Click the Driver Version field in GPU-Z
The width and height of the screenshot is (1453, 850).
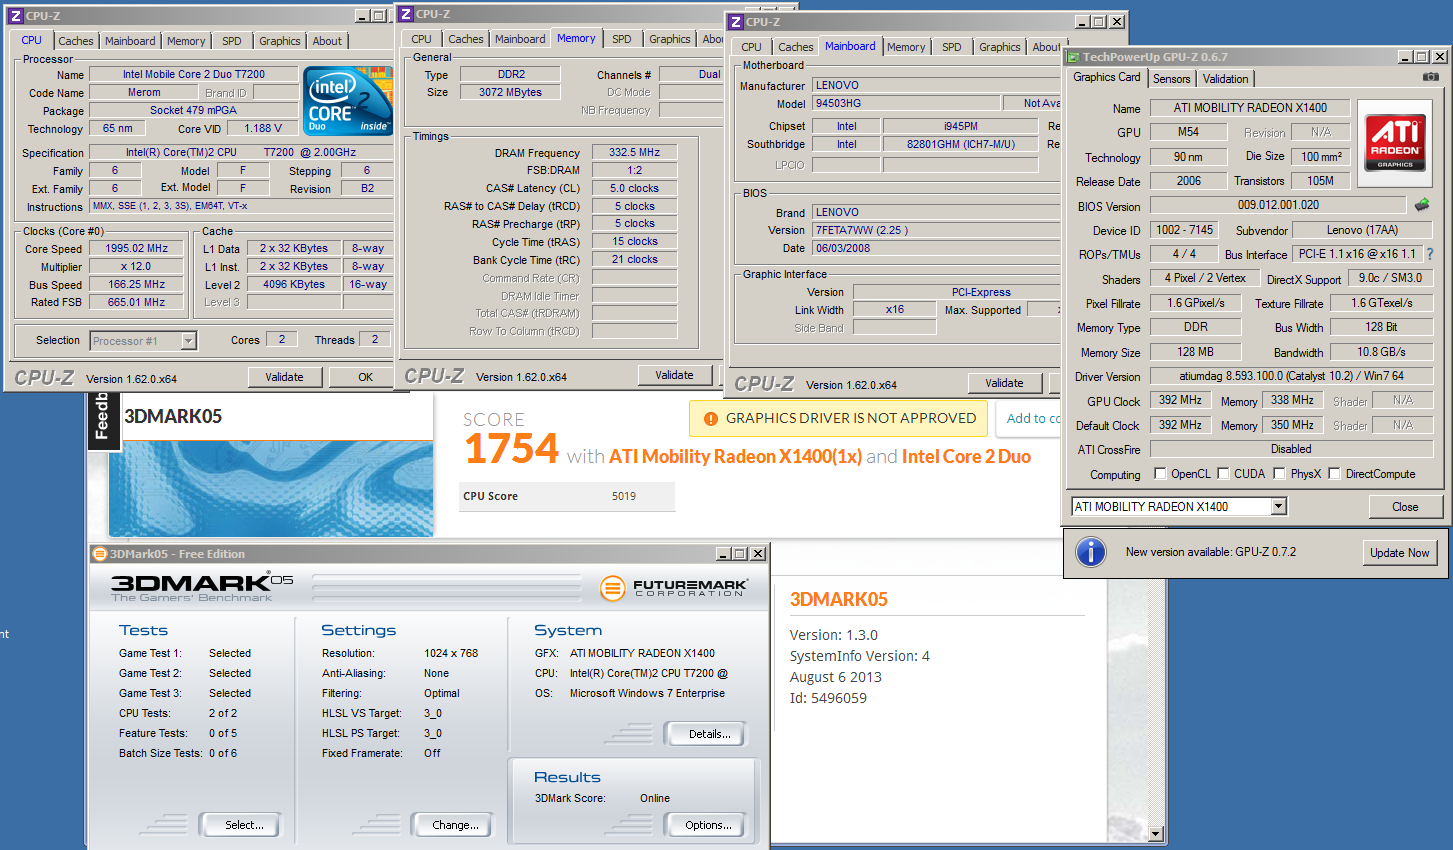pos(1291,377)
